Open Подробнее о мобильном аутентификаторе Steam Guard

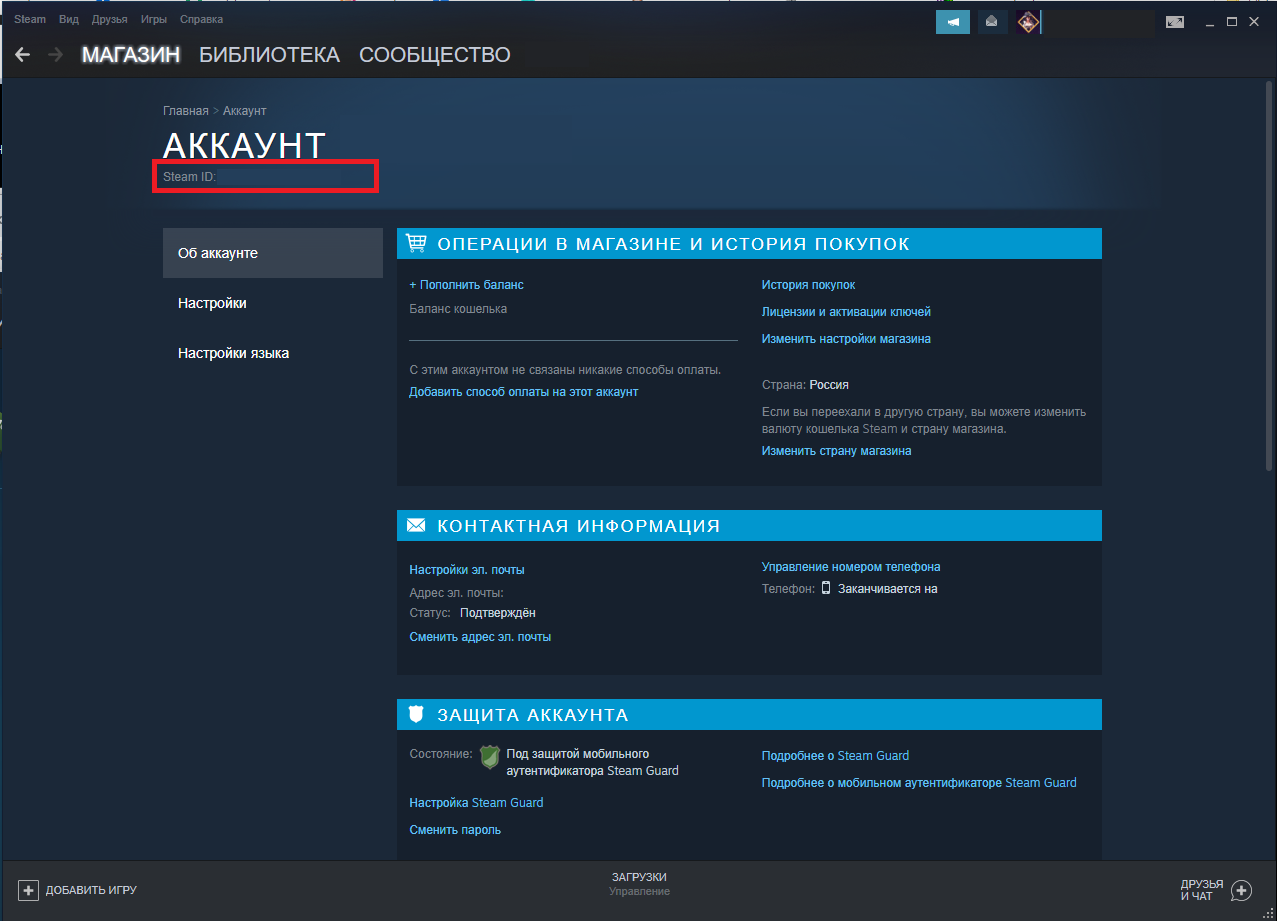pyautogui.click(x=919, y=783)
